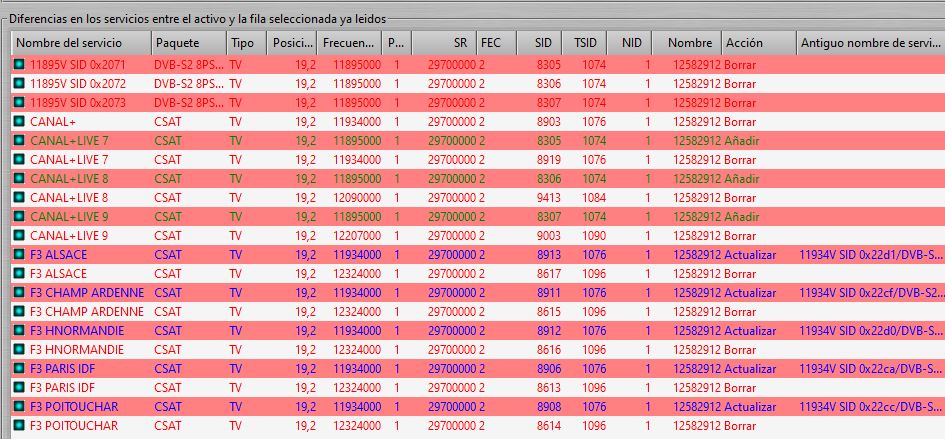Click the Tipo column header
Viewport: 945px width, 439px height.
click(x=246, y=43)
